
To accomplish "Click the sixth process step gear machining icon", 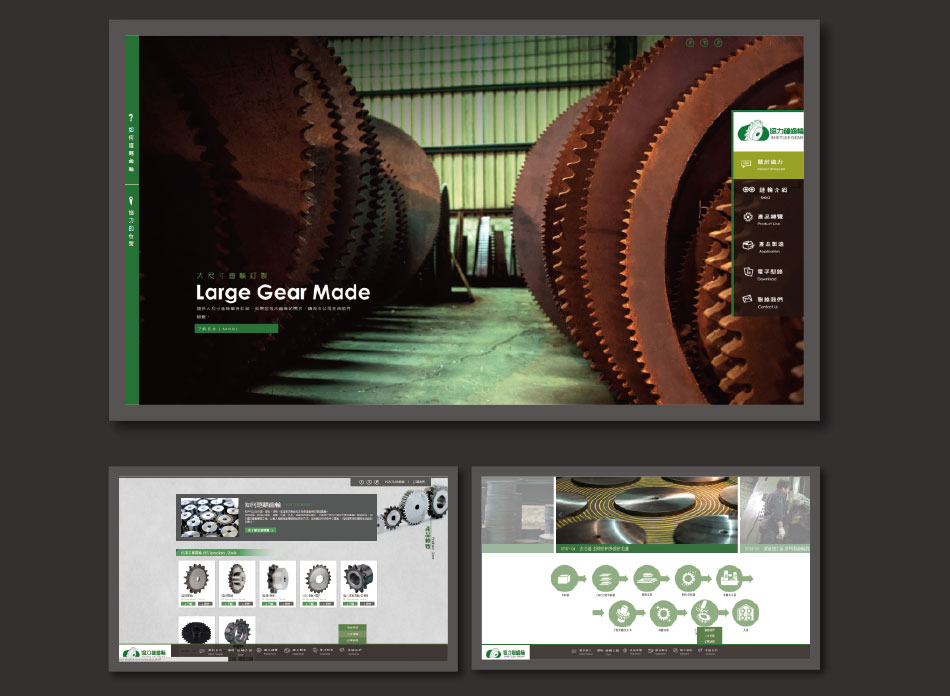I will (622, 613).
